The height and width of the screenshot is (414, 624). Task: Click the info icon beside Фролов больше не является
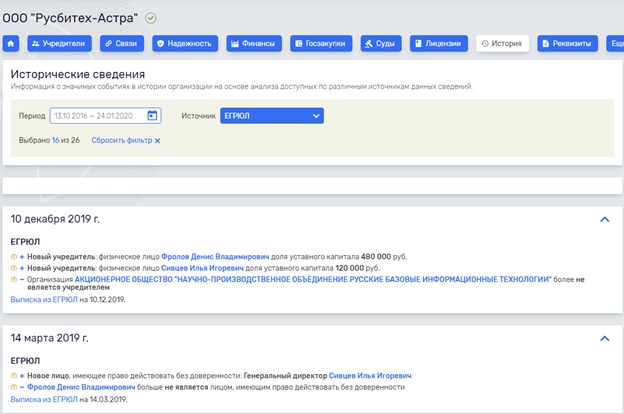(x=14, y=387)
